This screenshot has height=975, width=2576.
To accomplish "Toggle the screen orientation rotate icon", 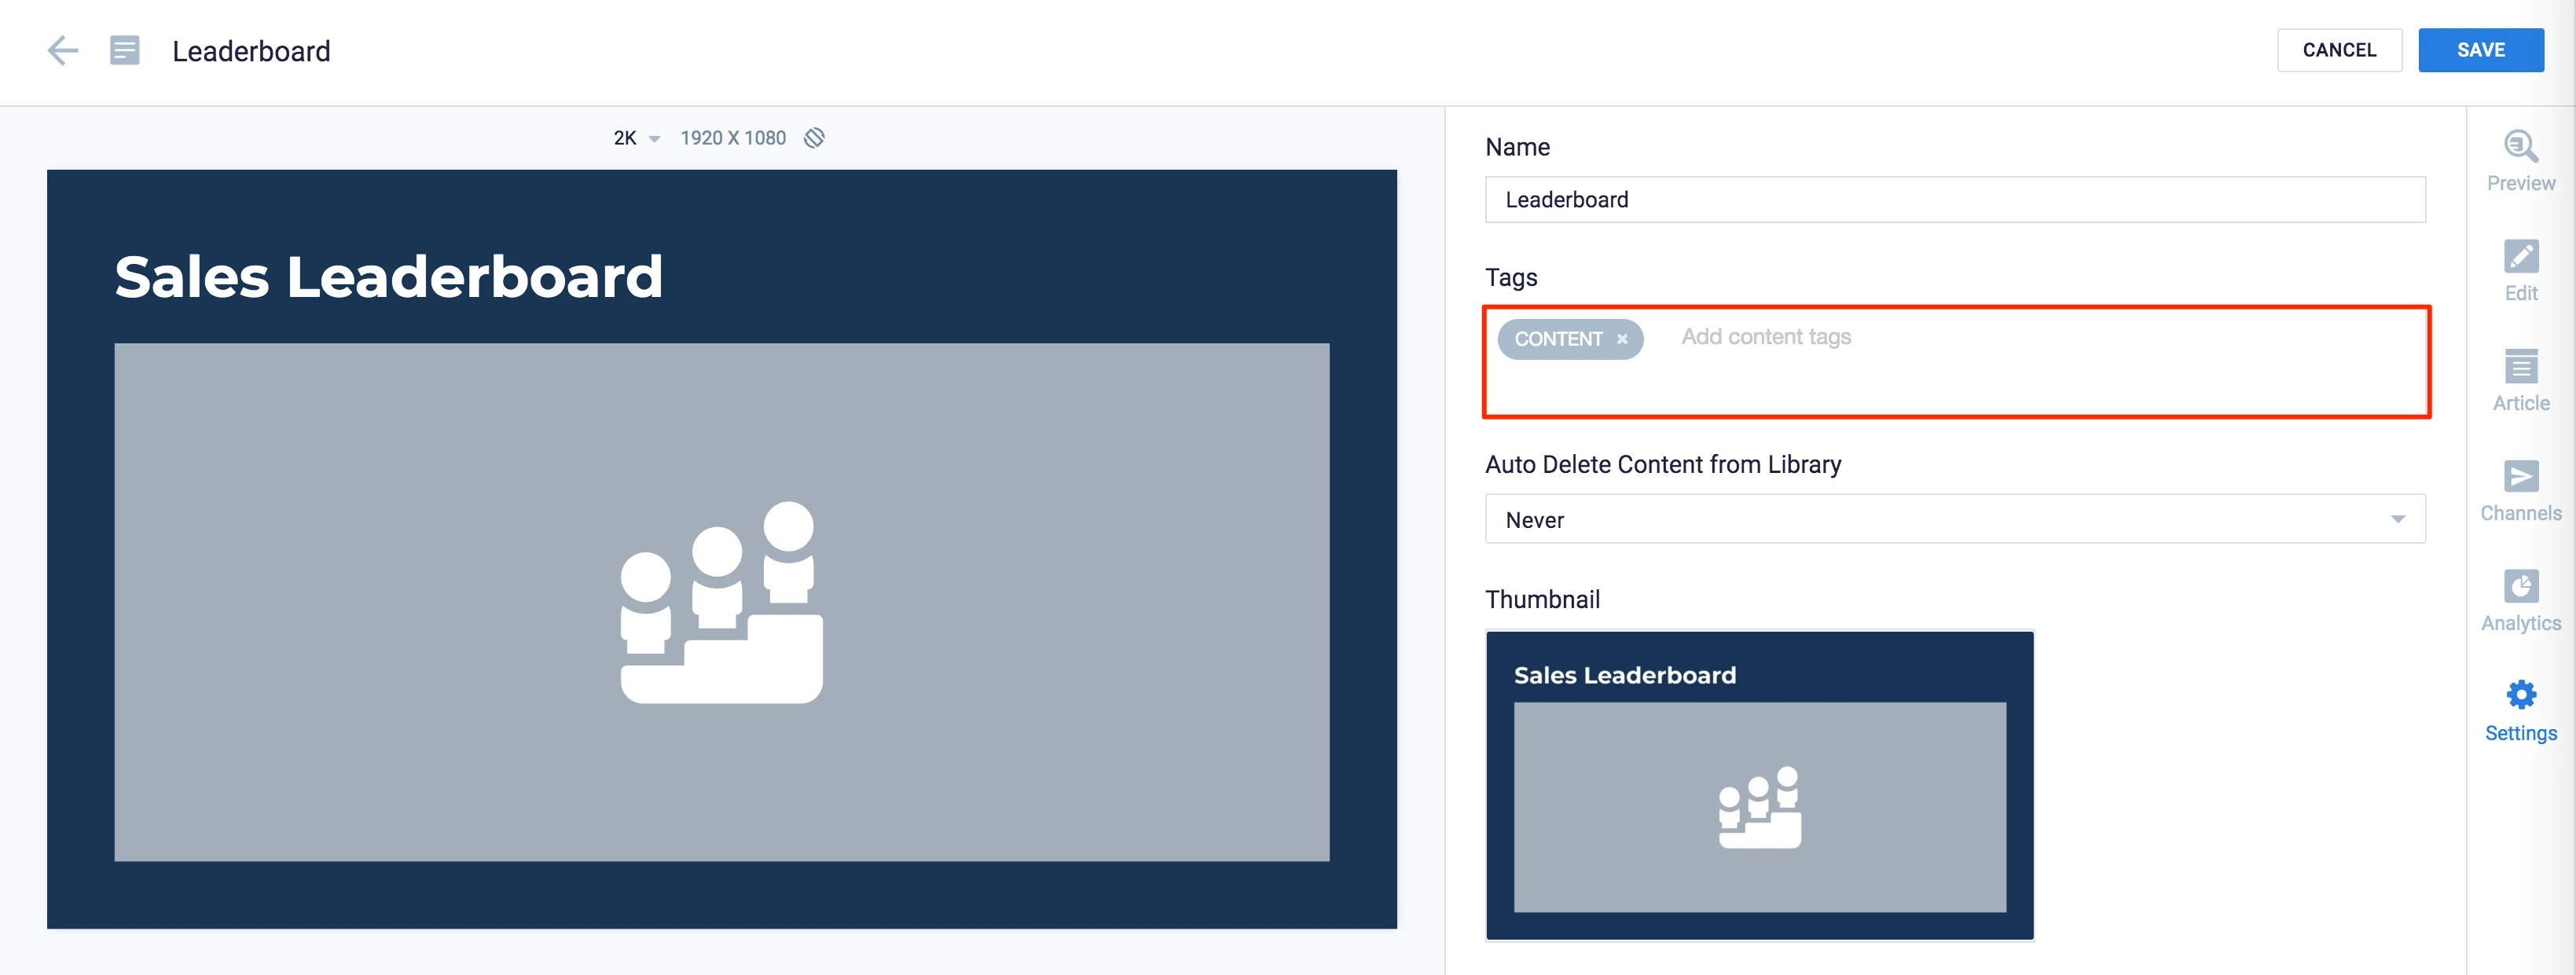I will 815,138.
